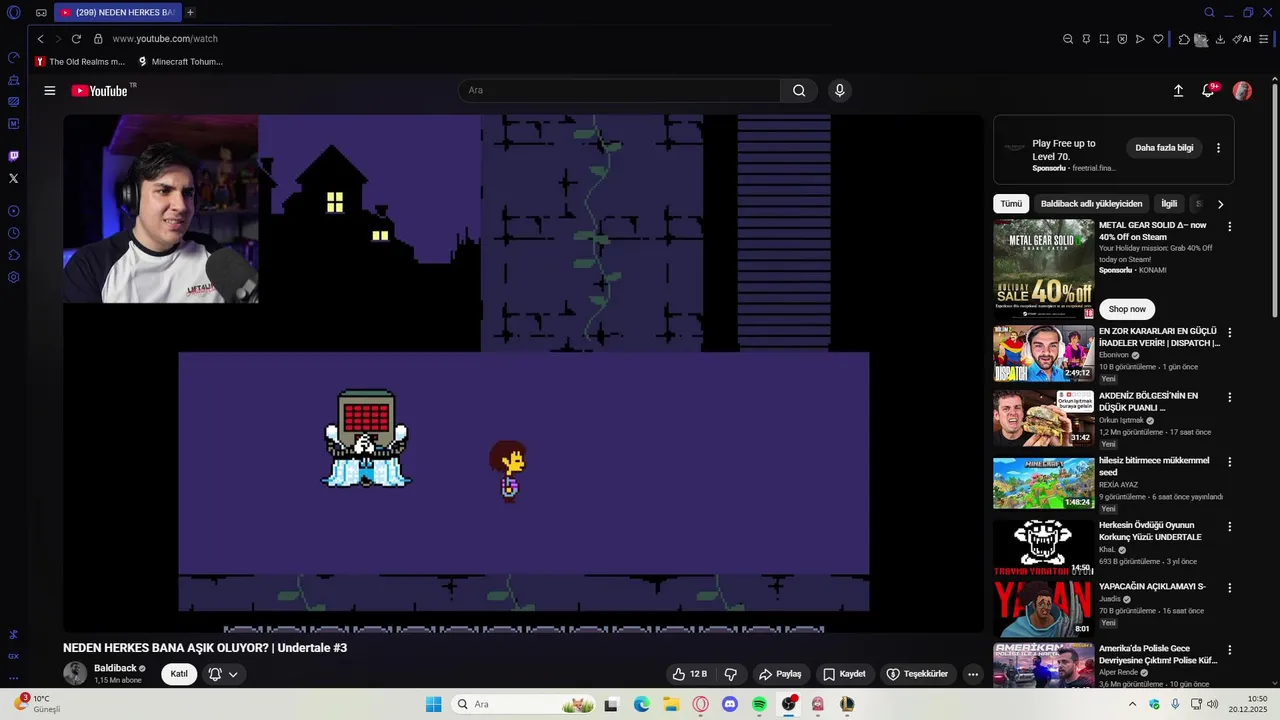
Task: Click the YouTube search input field
Action: pos(620,91)
